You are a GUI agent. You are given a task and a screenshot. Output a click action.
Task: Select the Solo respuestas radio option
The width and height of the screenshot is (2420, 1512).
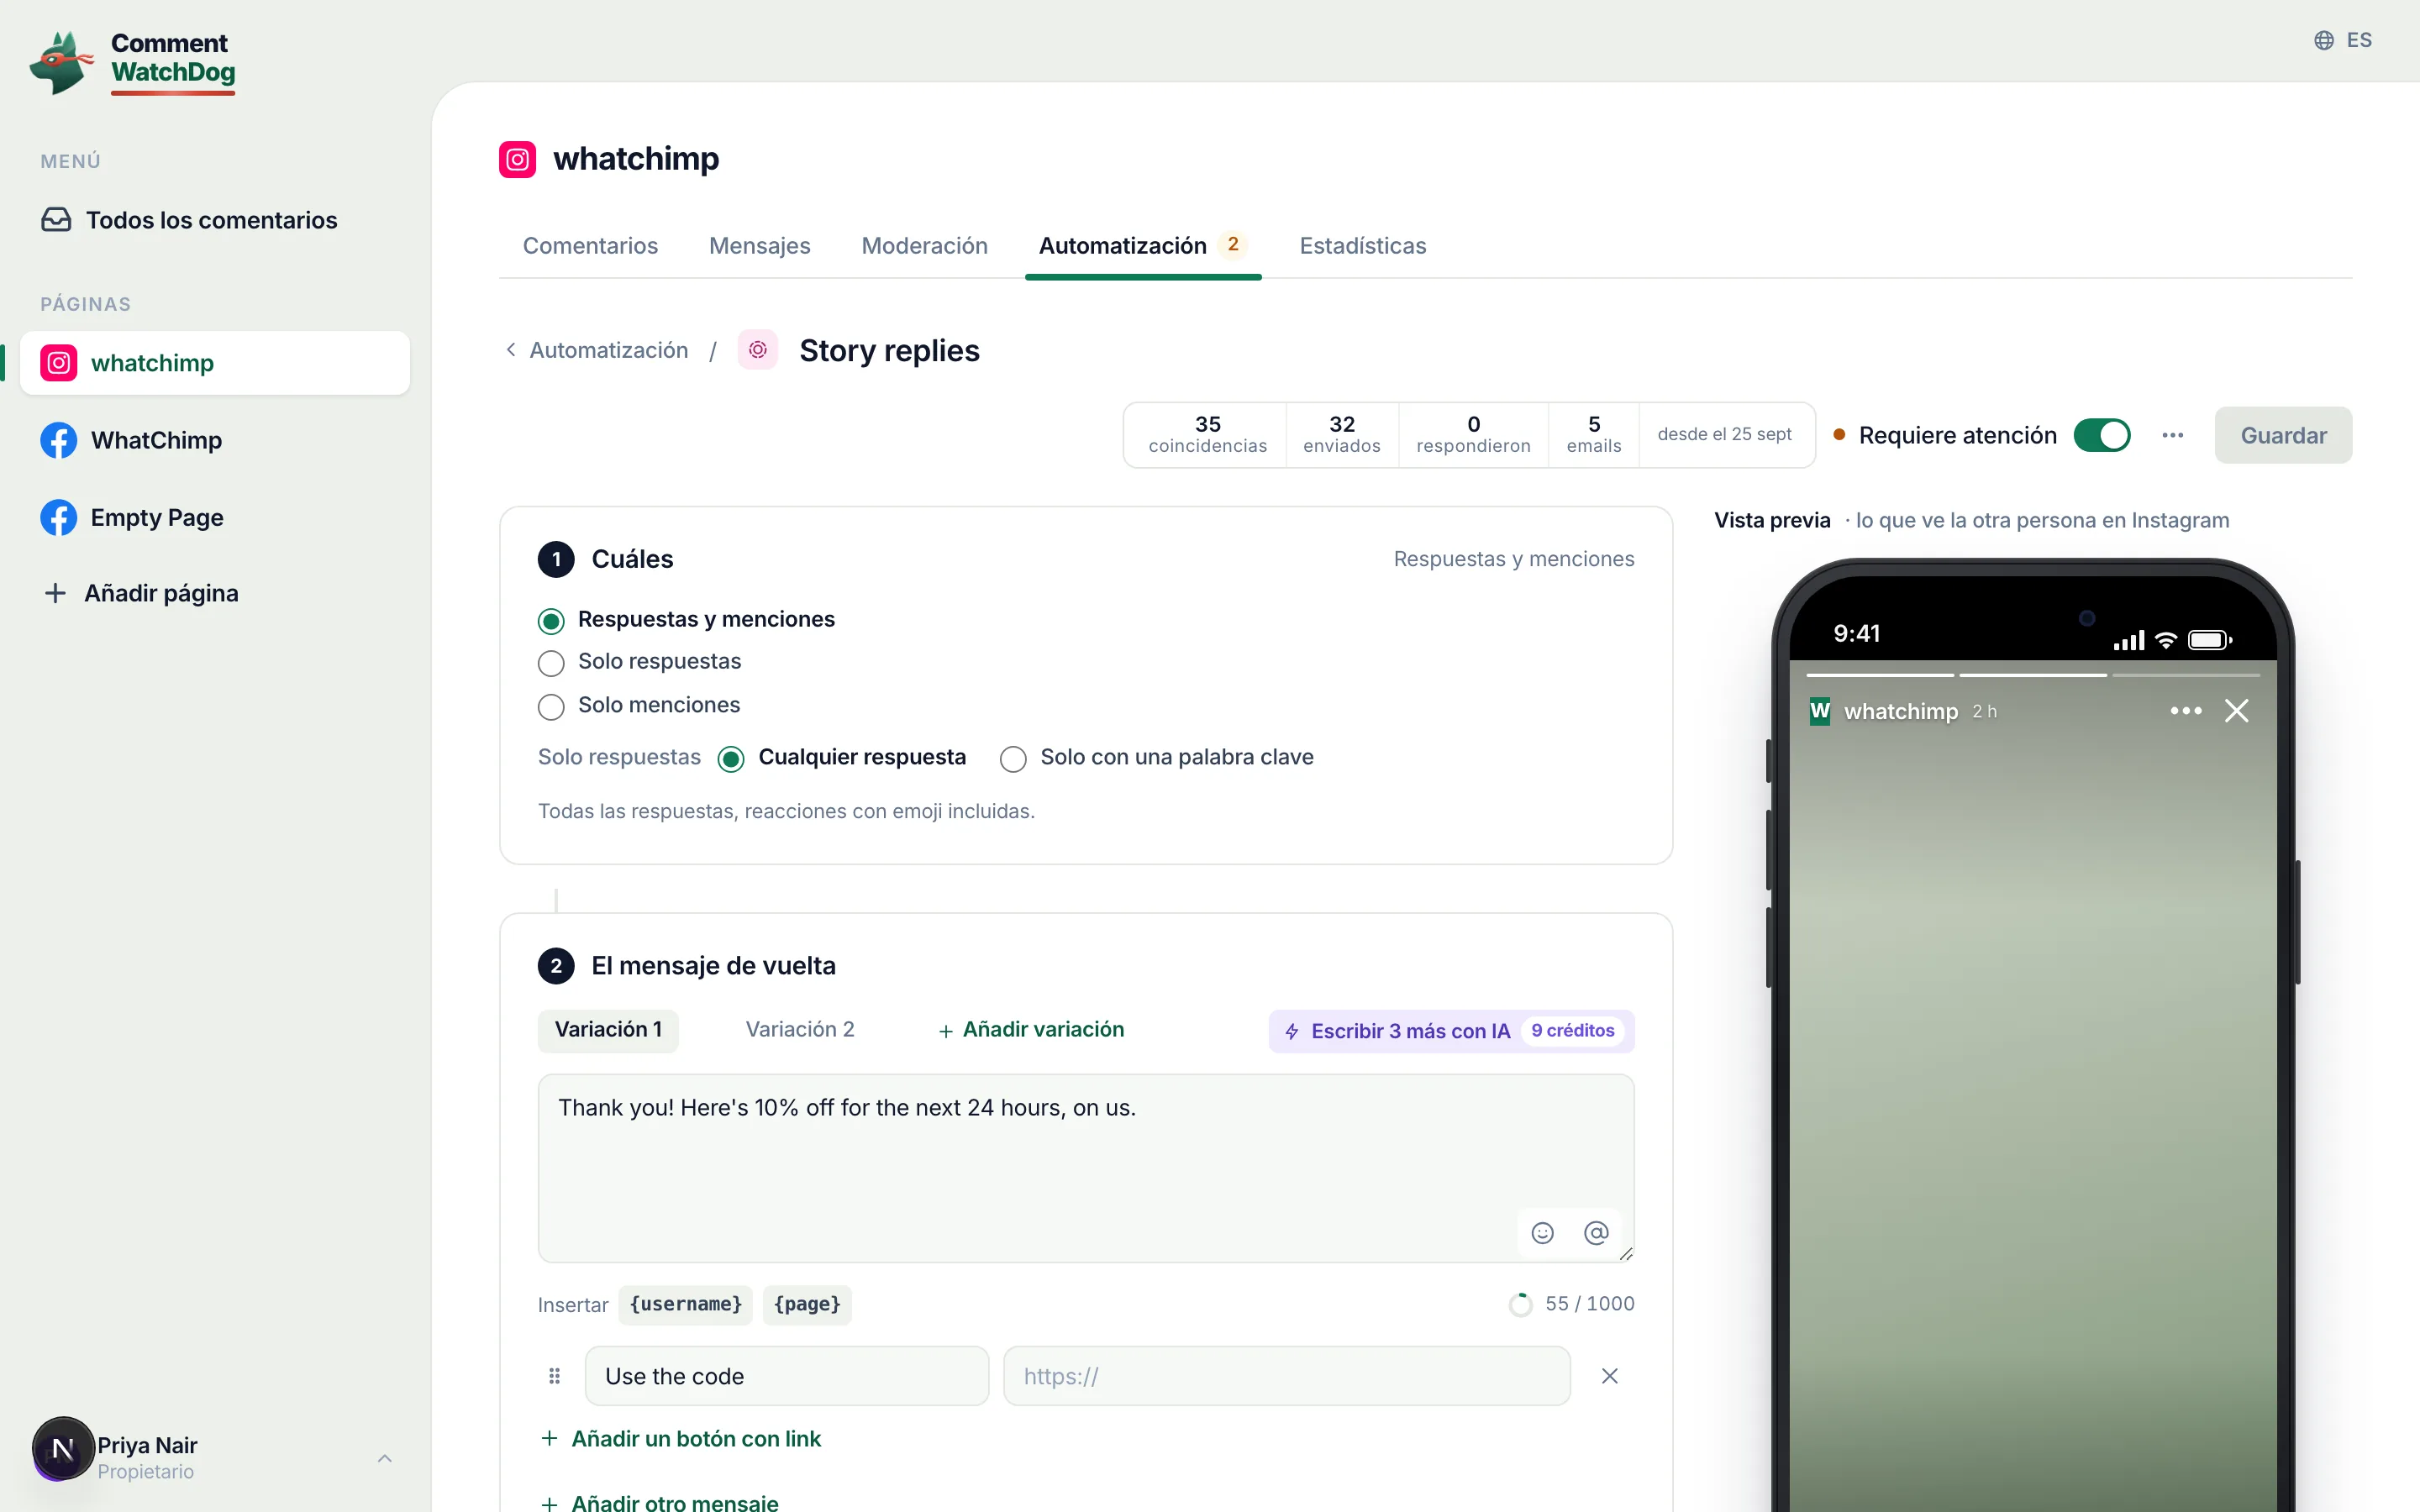[551, 663]
